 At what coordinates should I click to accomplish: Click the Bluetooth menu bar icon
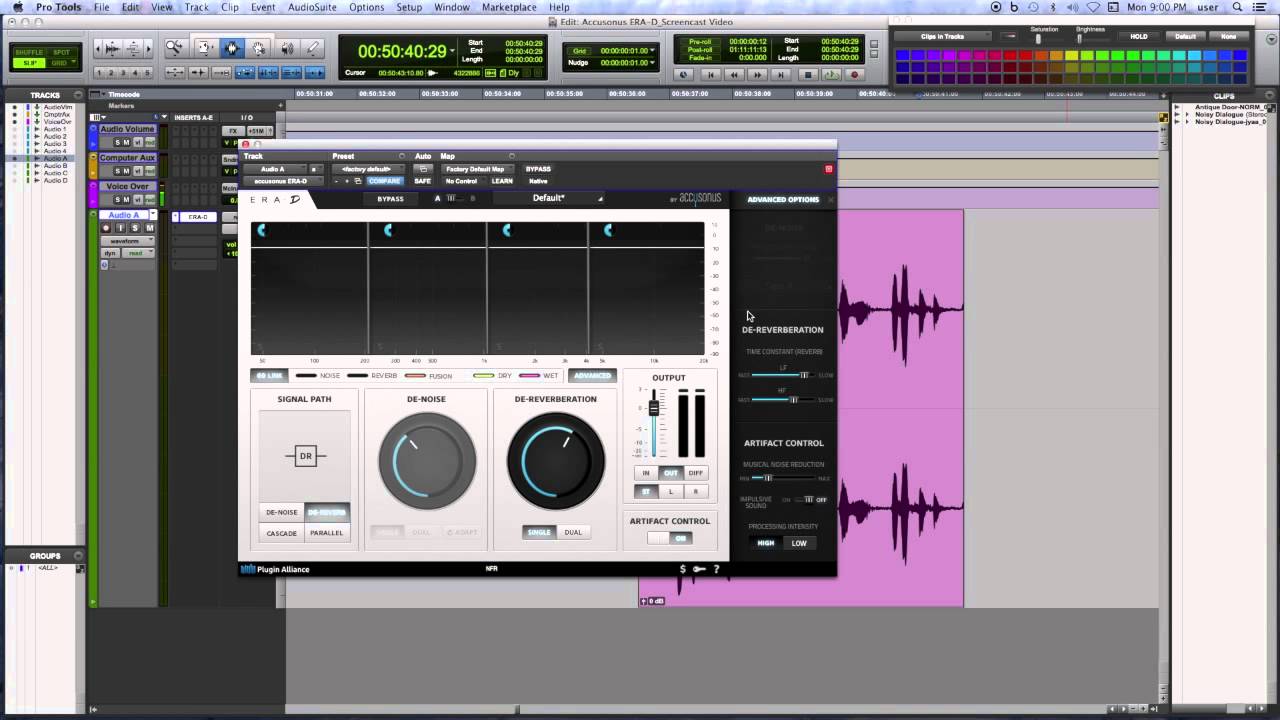coord(1052,7)
